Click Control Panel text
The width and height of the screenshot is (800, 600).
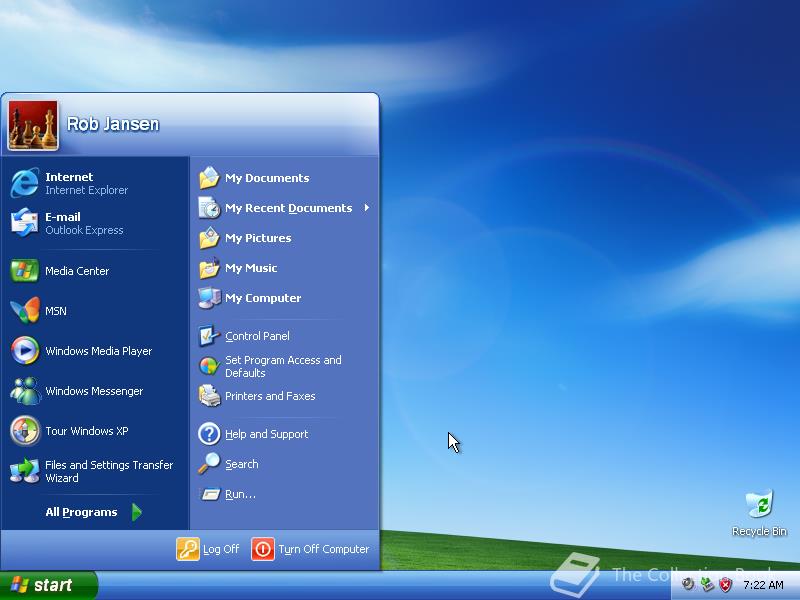point(257,336)
